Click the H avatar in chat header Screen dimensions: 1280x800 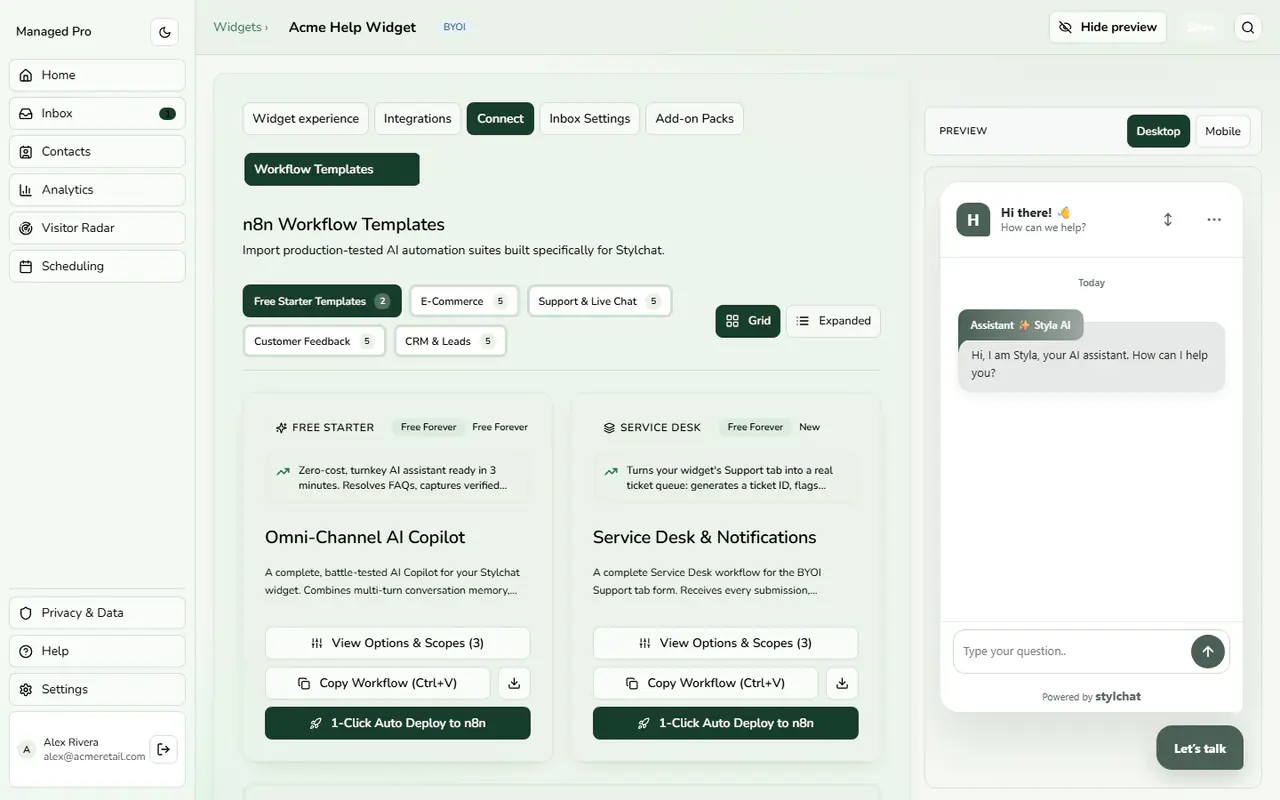coord(973,220)
